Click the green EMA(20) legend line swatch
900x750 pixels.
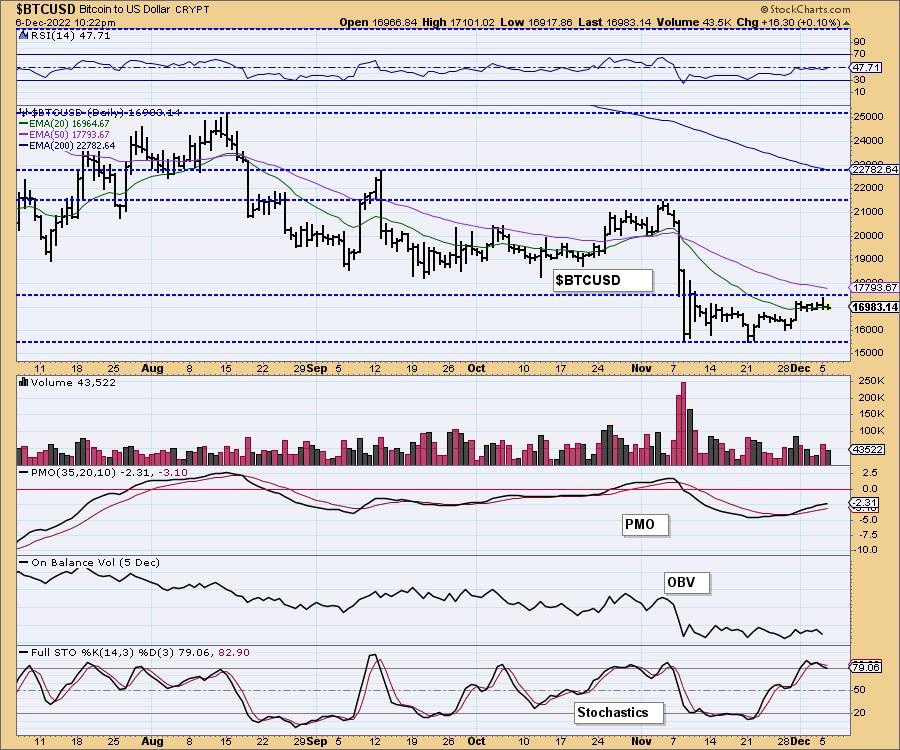[x=24, y=123]
